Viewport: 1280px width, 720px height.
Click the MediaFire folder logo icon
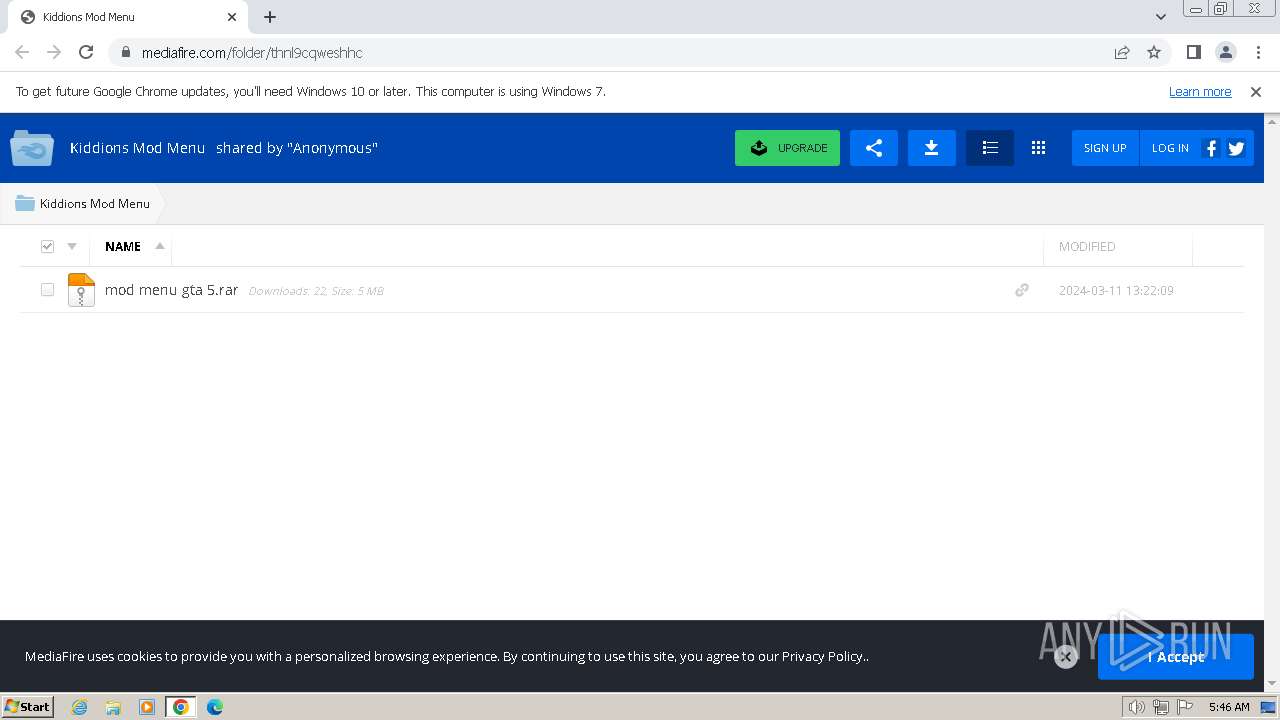point(32,148)
